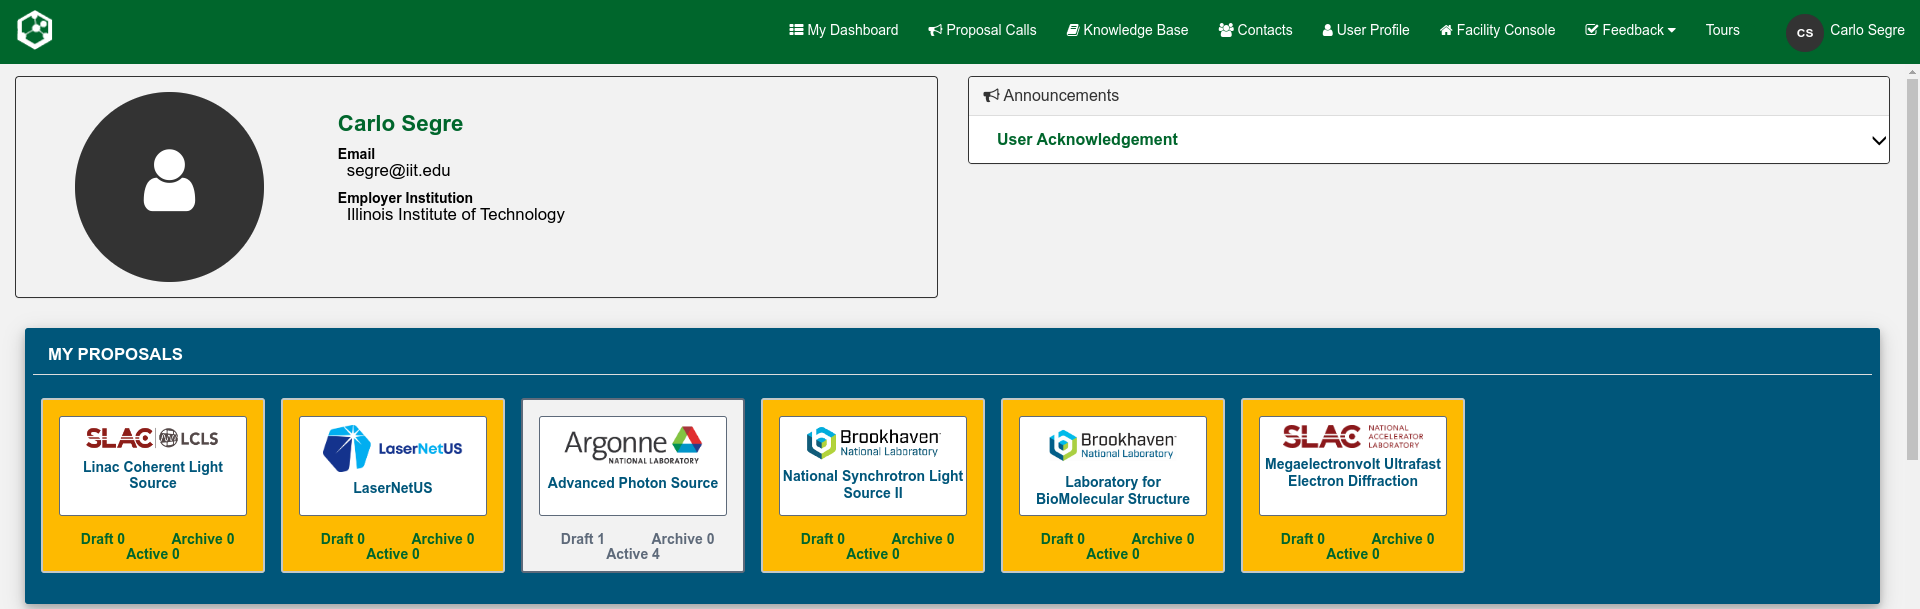1920x609 pixels.
Task: Select Megaelectronvolt Ultrafast Electron Diffraction link
Action: tap(1352, 472)
